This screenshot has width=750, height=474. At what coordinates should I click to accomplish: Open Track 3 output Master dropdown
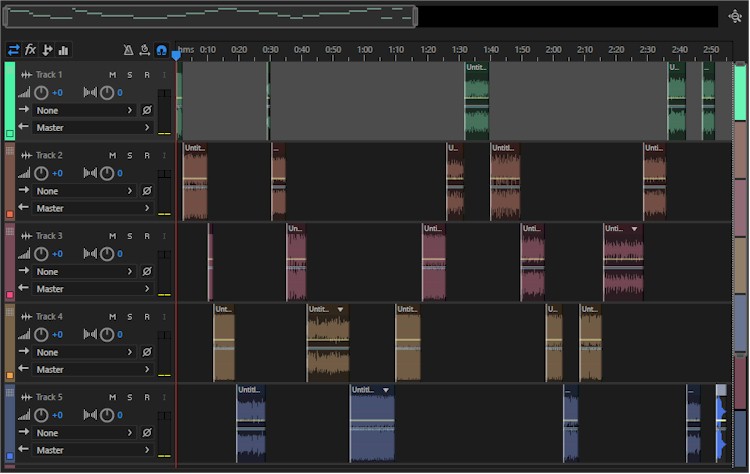tap(93, 289)
